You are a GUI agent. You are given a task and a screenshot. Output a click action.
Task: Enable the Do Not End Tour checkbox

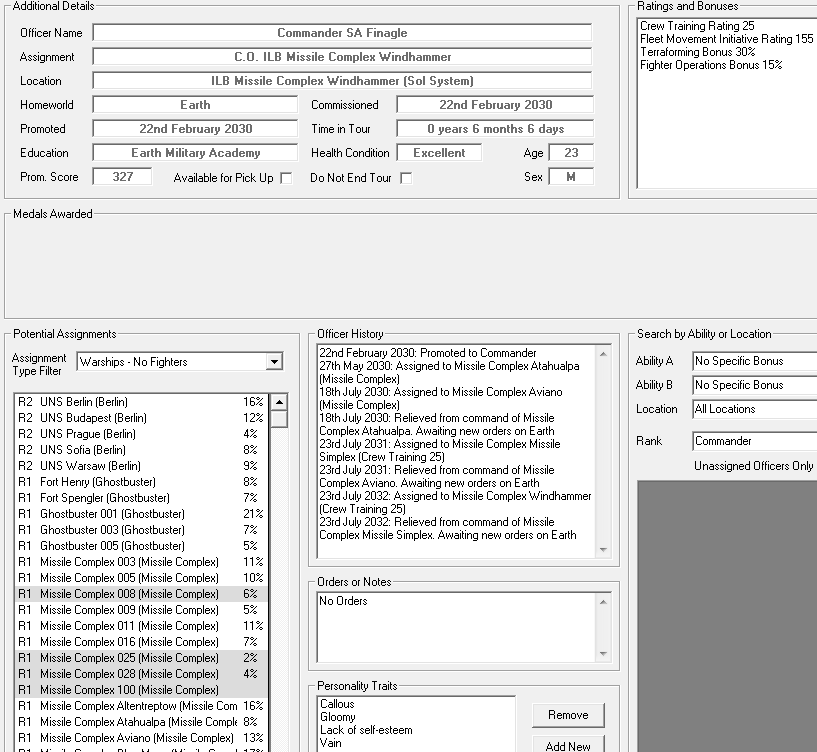pos(406,178)
